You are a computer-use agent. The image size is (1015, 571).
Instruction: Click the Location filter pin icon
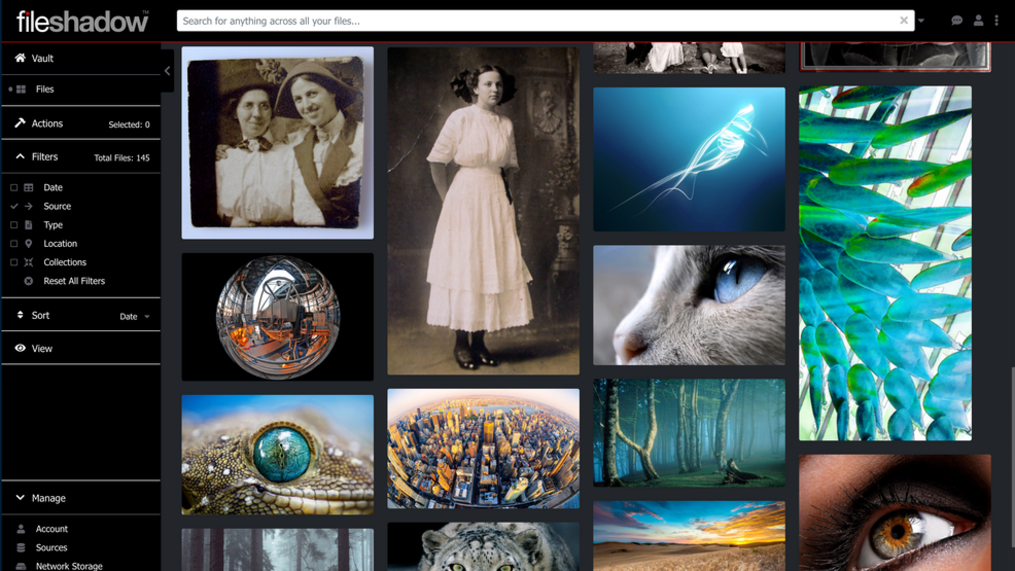pos(28,243)
